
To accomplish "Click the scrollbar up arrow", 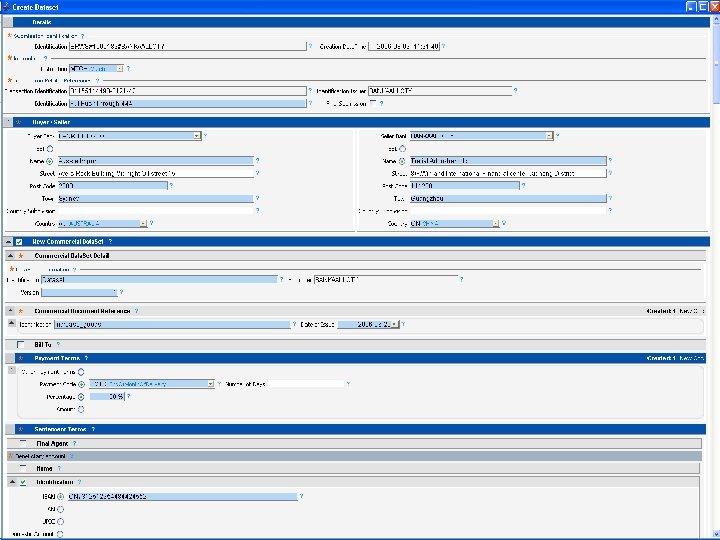I will pos(716,19).
